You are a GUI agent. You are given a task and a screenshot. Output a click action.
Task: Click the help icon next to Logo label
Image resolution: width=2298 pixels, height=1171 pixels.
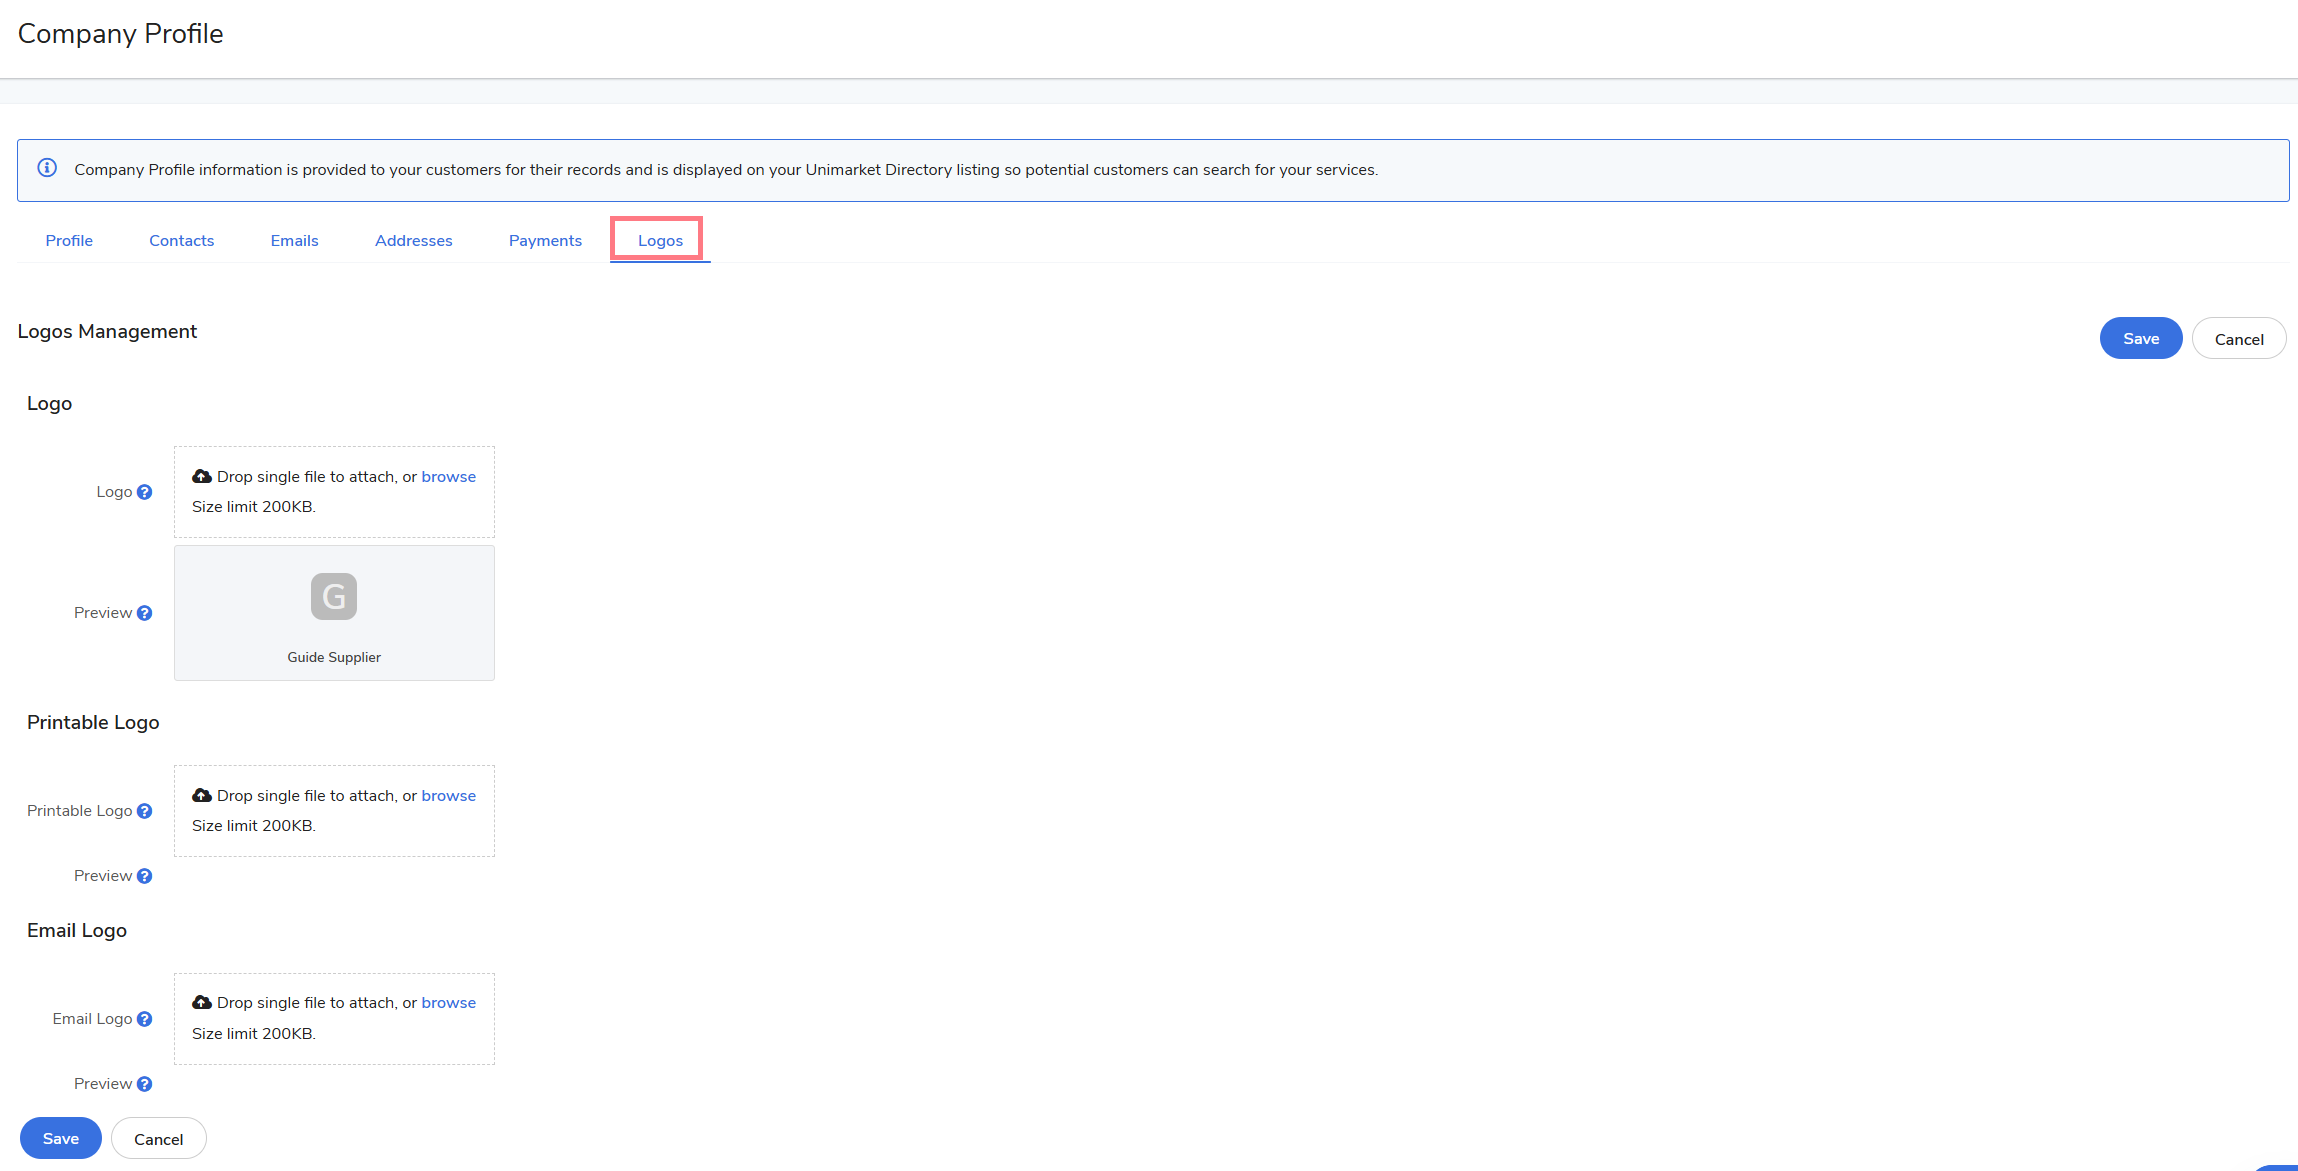point(145,492)
